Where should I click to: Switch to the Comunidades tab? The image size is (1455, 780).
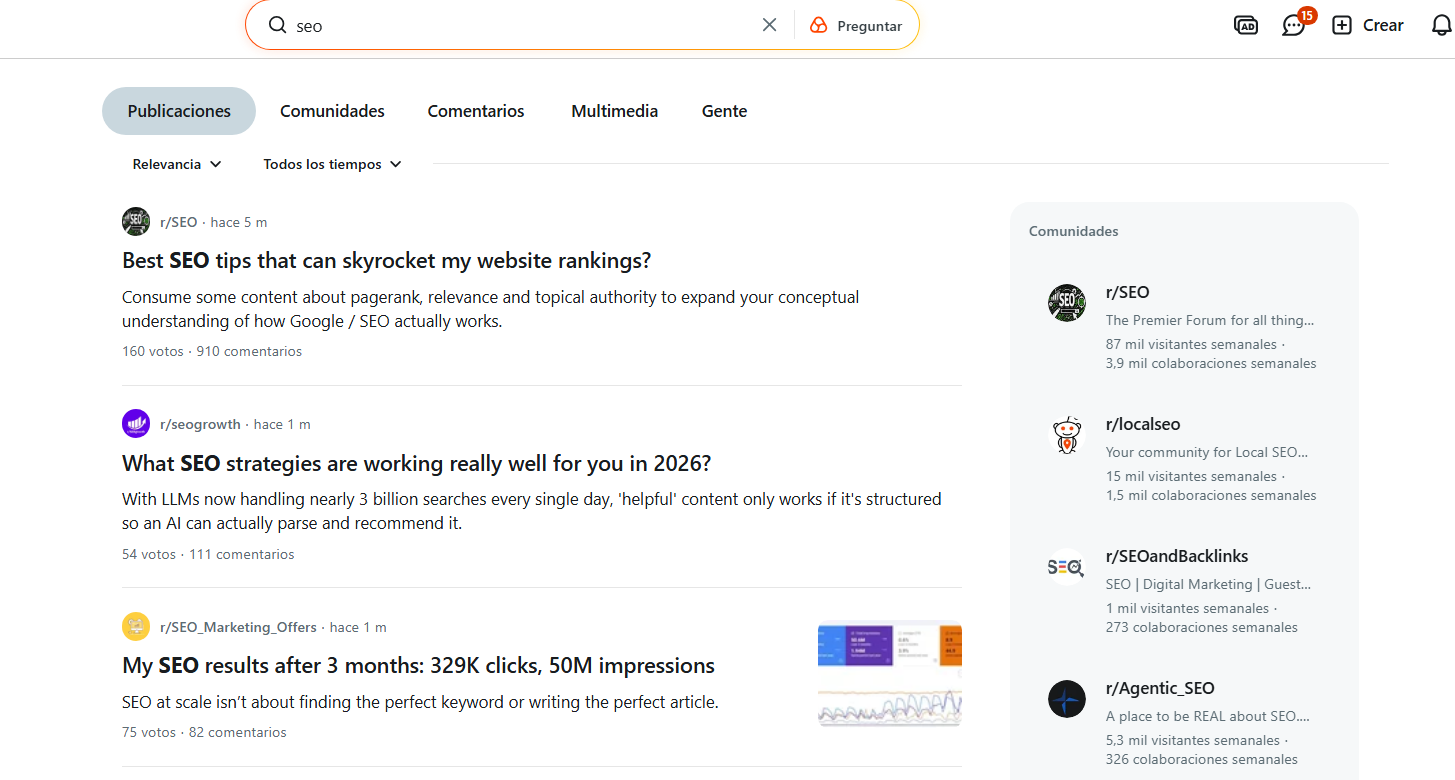tap(332, 111)
